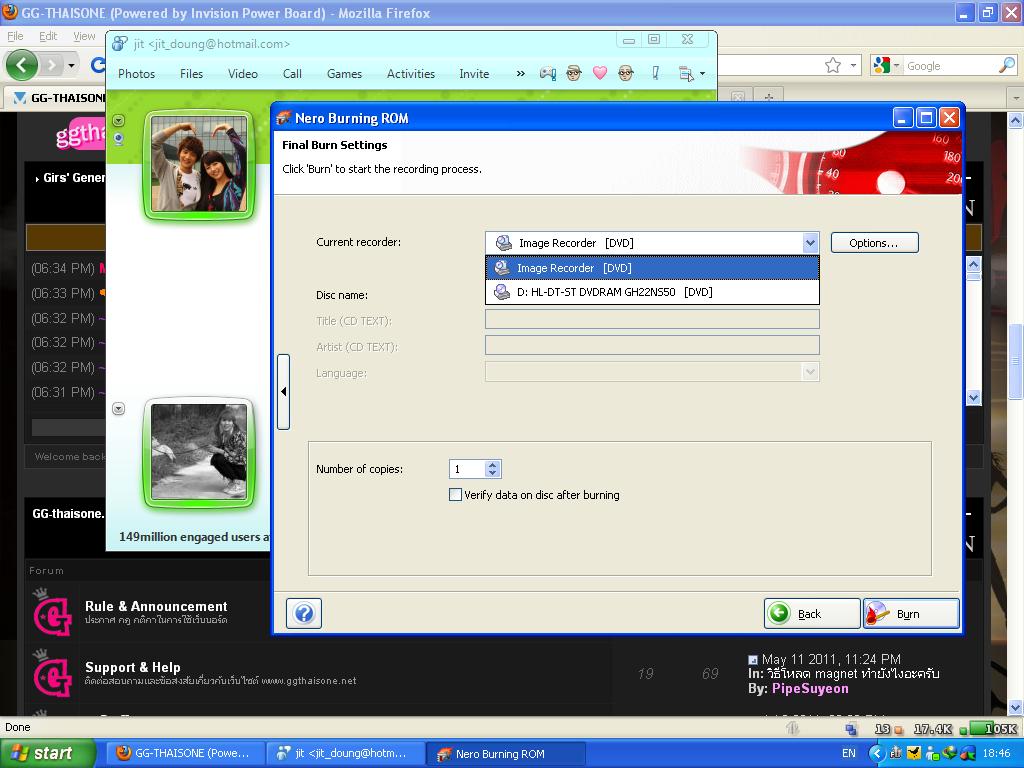Click the Number of copies field
The image size is (1024, 768).
coord(468,469)
